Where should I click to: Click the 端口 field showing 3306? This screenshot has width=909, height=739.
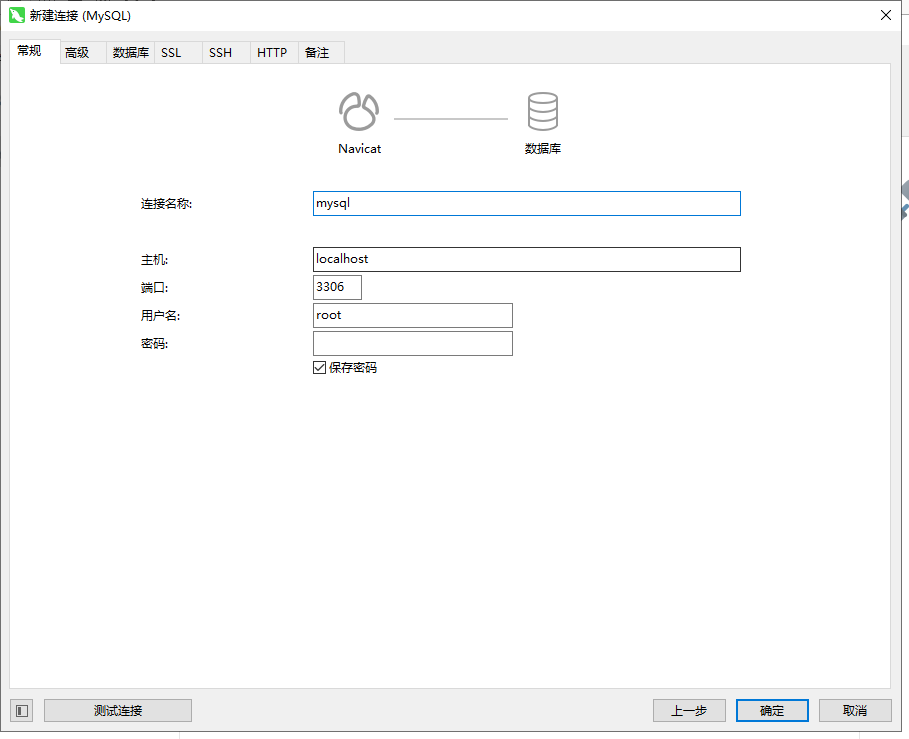(337, 287)
